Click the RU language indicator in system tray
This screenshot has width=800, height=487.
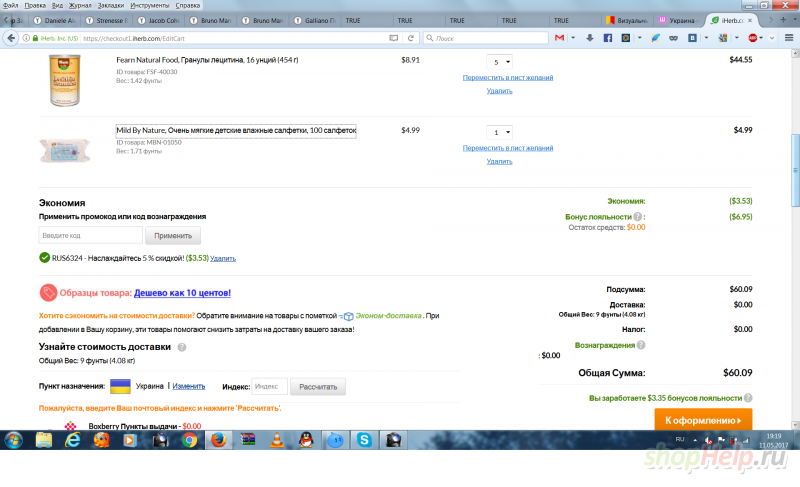[680, 439]
